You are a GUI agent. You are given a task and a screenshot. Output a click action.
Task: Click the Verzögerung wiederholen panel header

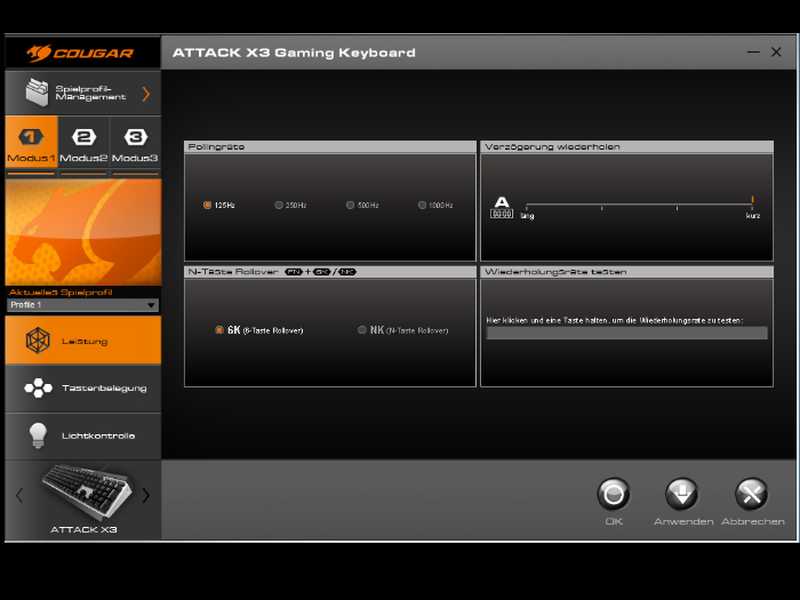pyautogui.click(x=627, y=147)
